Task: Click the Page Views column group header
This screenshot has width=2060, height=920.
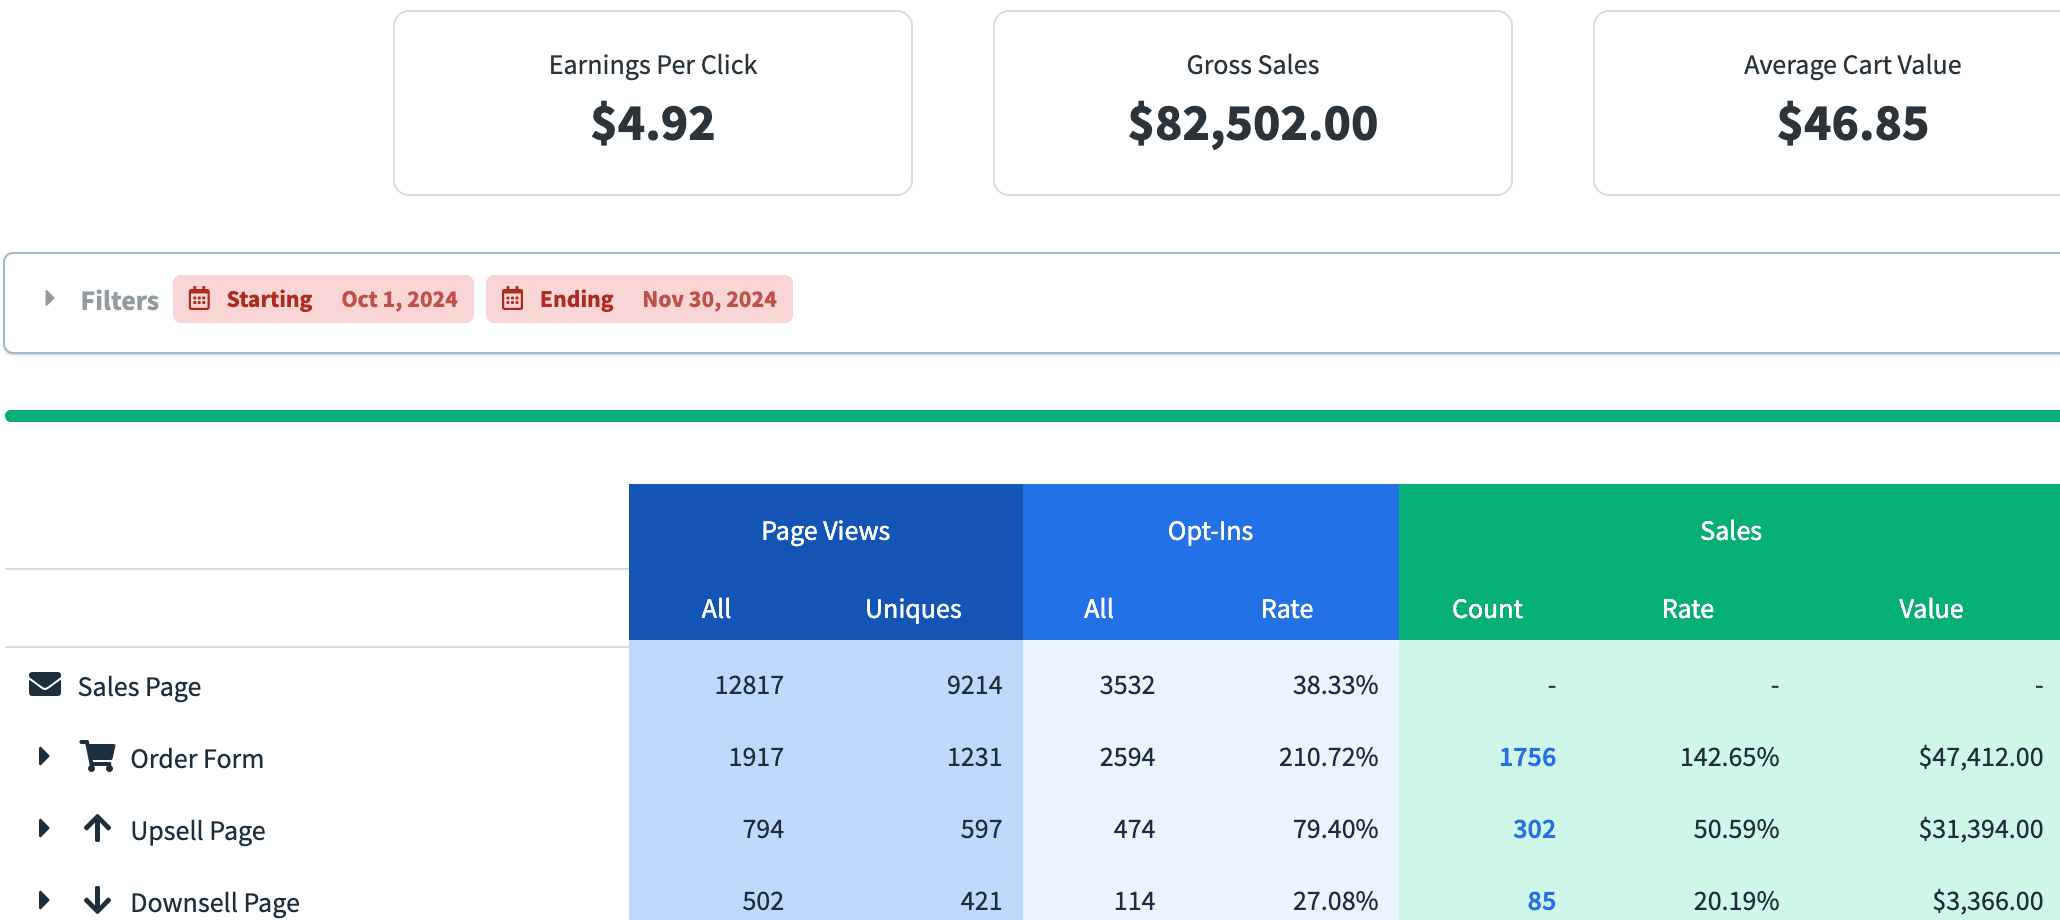Action: coord(825,531)
